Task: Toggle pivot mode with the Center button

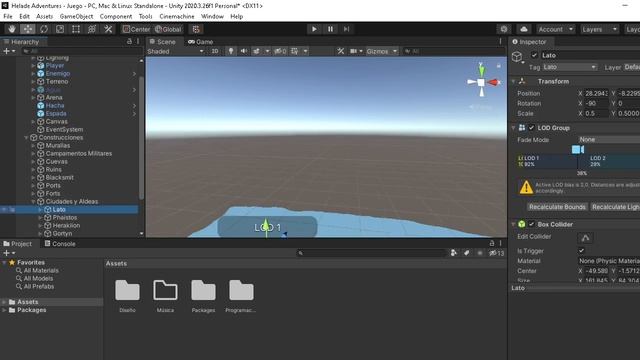Action: [x=136, y=29]
